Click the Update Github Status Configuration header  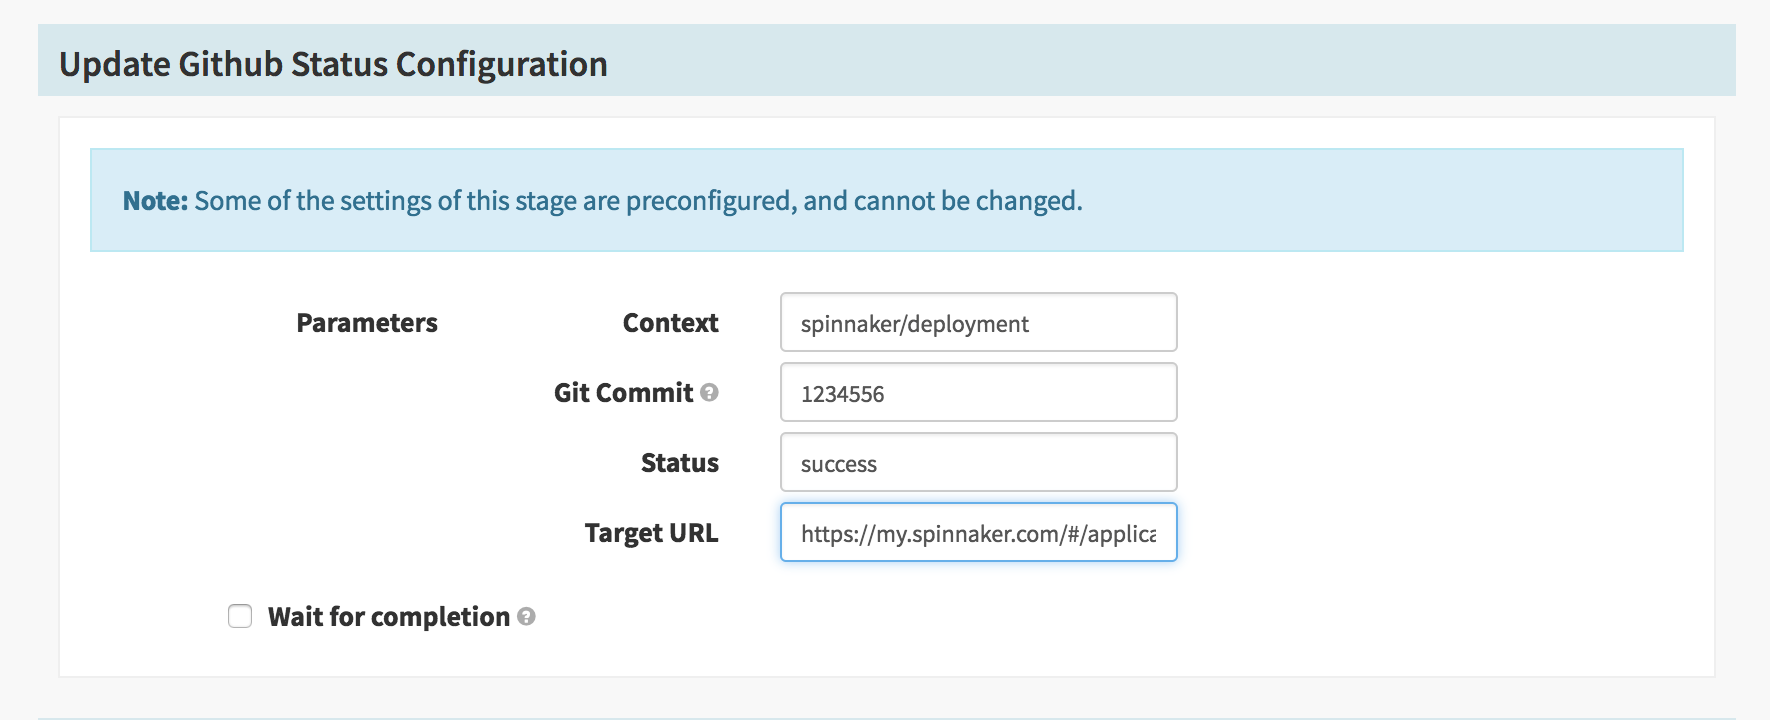[x=334, y=64]
